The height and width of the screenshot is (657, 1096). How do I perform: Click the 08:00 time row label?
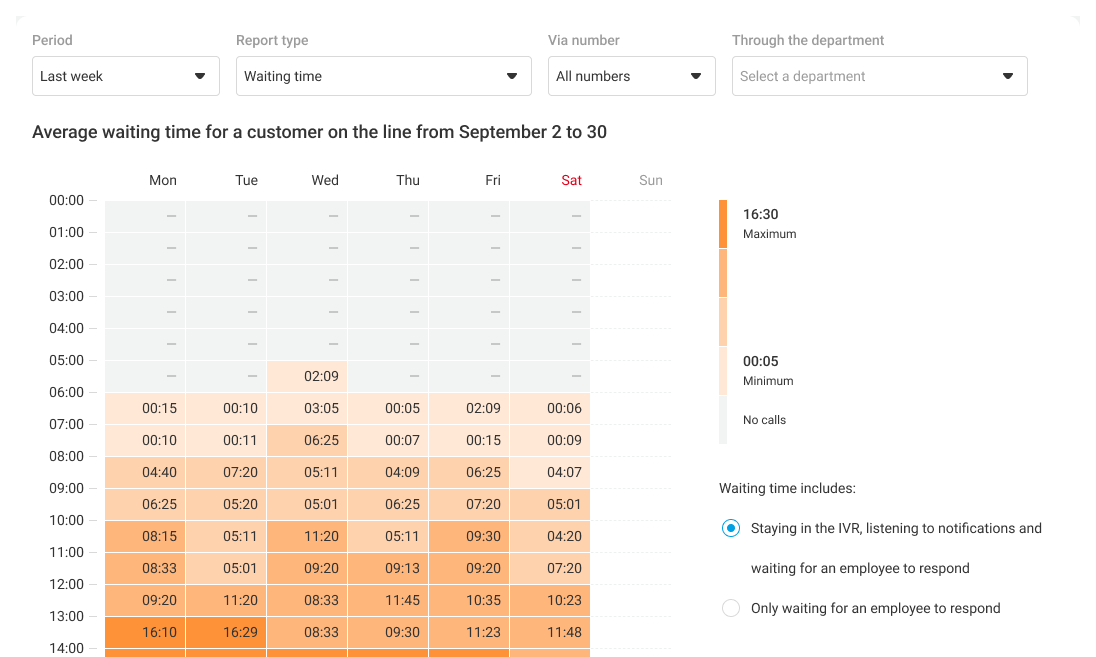[x=66, y=456]
